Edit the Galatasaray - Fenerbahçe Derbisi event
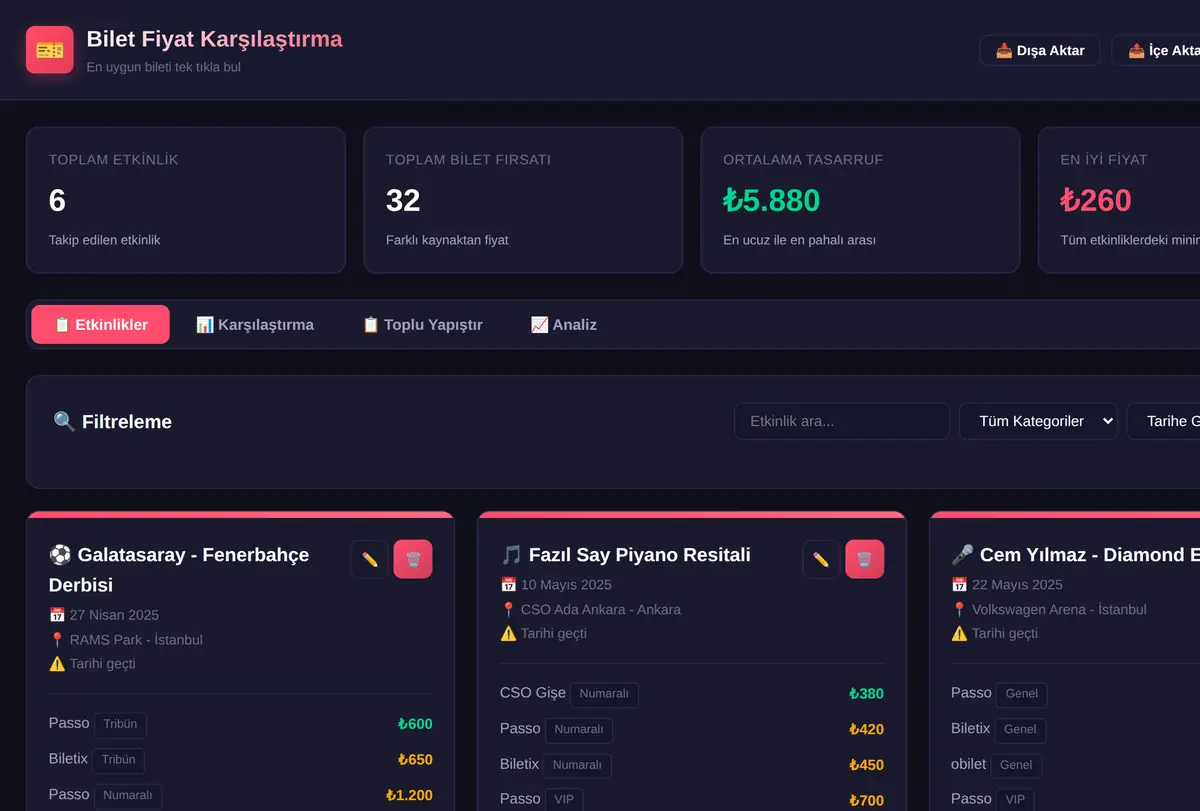 point(370,559)
